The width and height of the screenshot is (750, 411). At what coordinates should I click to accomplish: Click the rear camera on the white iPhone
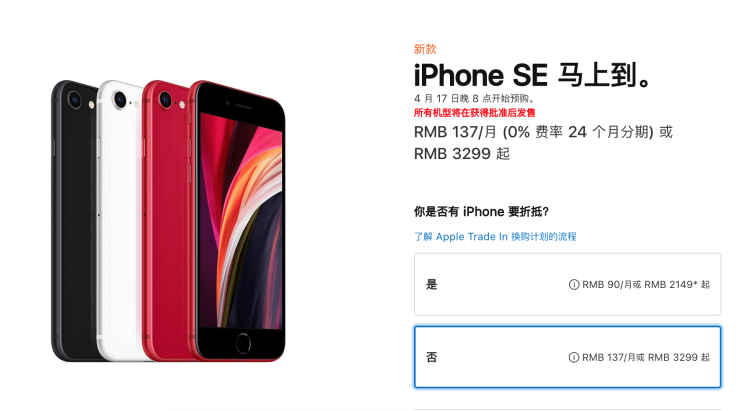[120, 100]
